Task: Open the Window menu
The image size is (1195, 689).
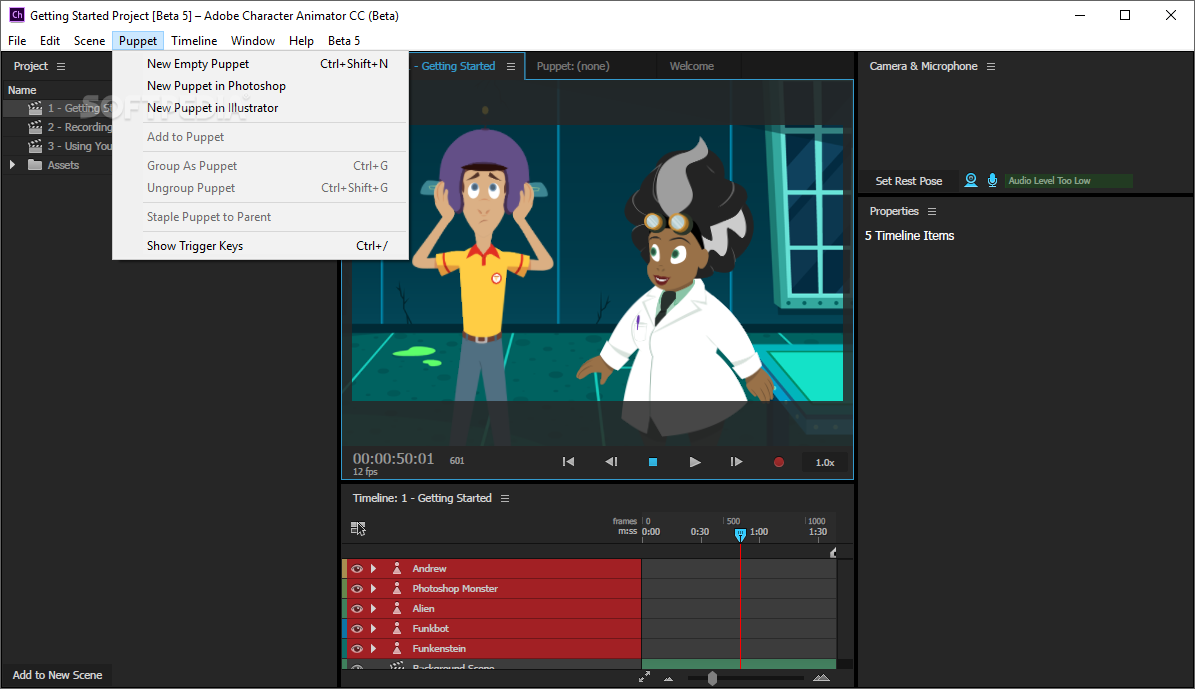Action: pos(252,40)
